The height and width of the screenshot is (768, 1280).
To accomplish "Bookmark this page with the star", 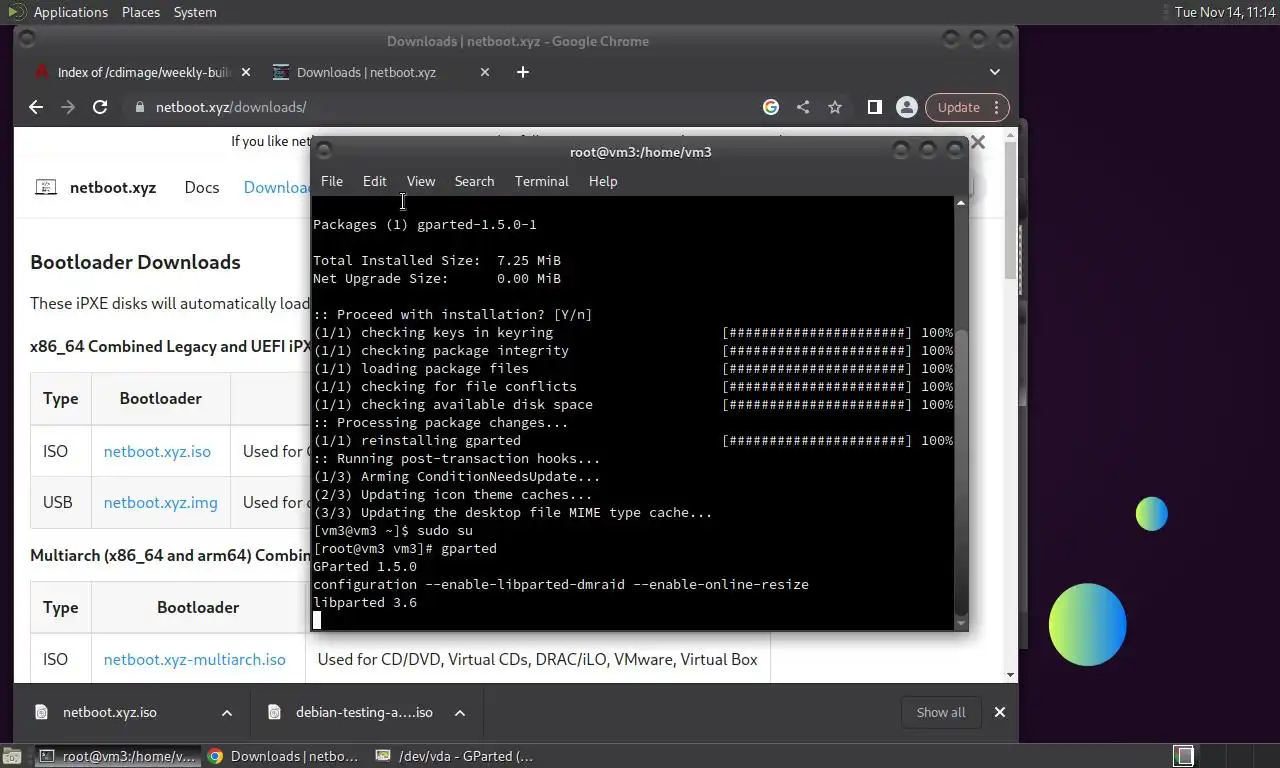I will point(835,107).
